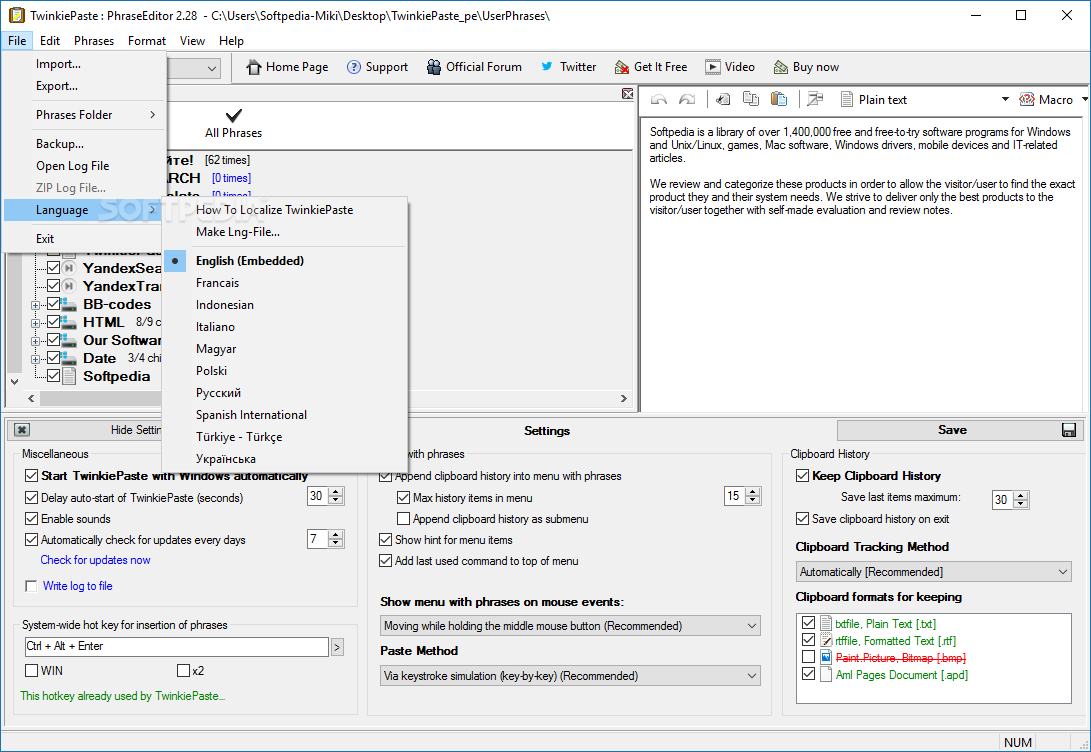Increase max history items spinner
The height and width of the screenshot is (752, 1091).
coord(752,492)
